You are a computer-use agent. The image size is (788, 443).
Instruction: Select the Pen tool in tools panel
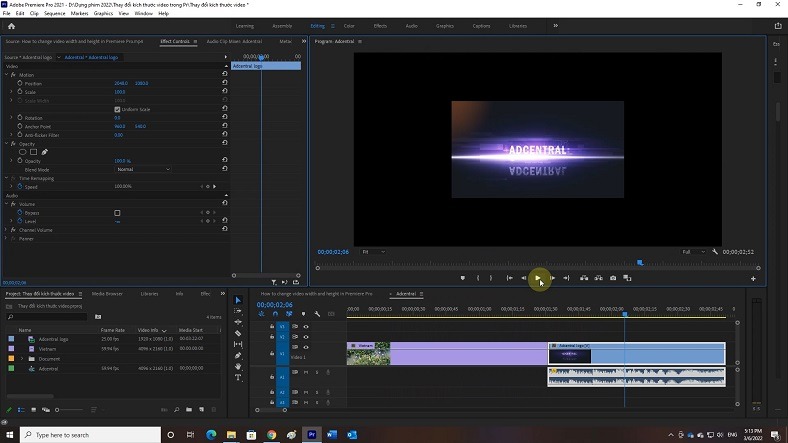tap(238, 355)
